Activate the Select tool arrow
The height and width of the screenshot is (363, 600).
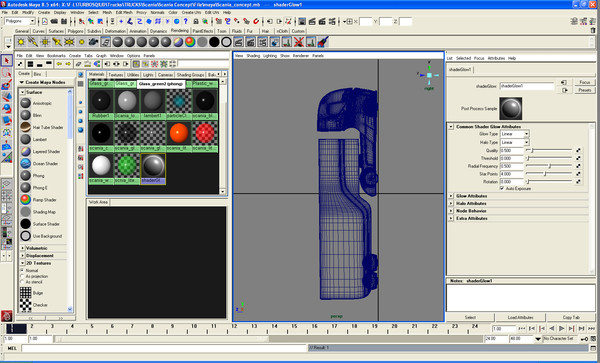[7, 60]
